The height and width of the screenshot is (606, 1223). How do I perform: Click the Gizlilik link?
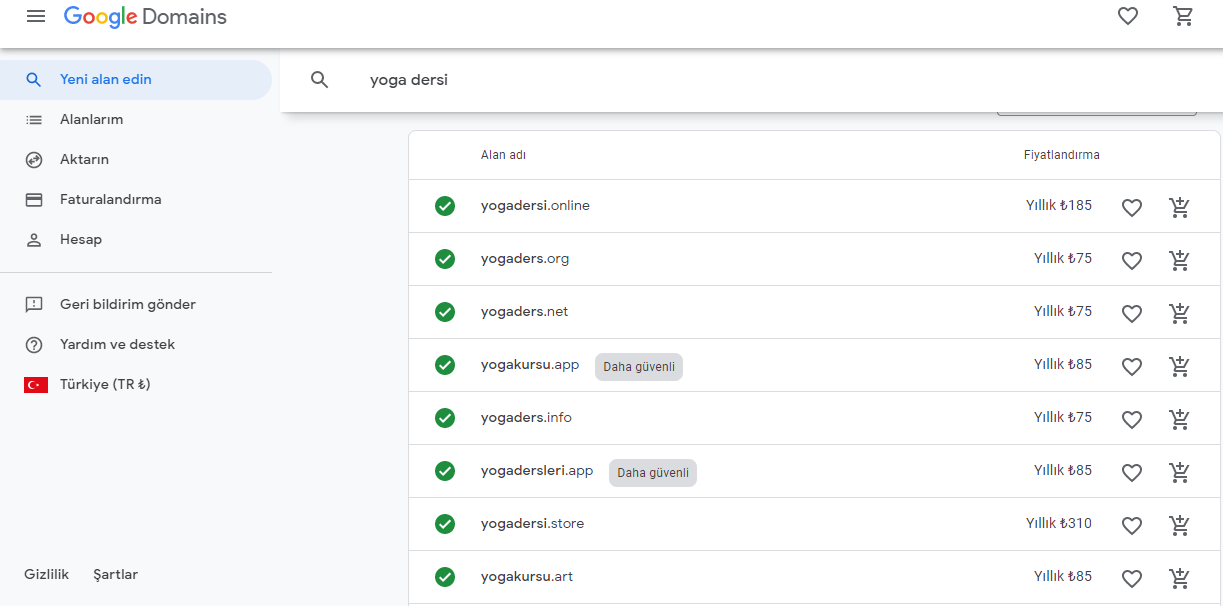[46, 575]
